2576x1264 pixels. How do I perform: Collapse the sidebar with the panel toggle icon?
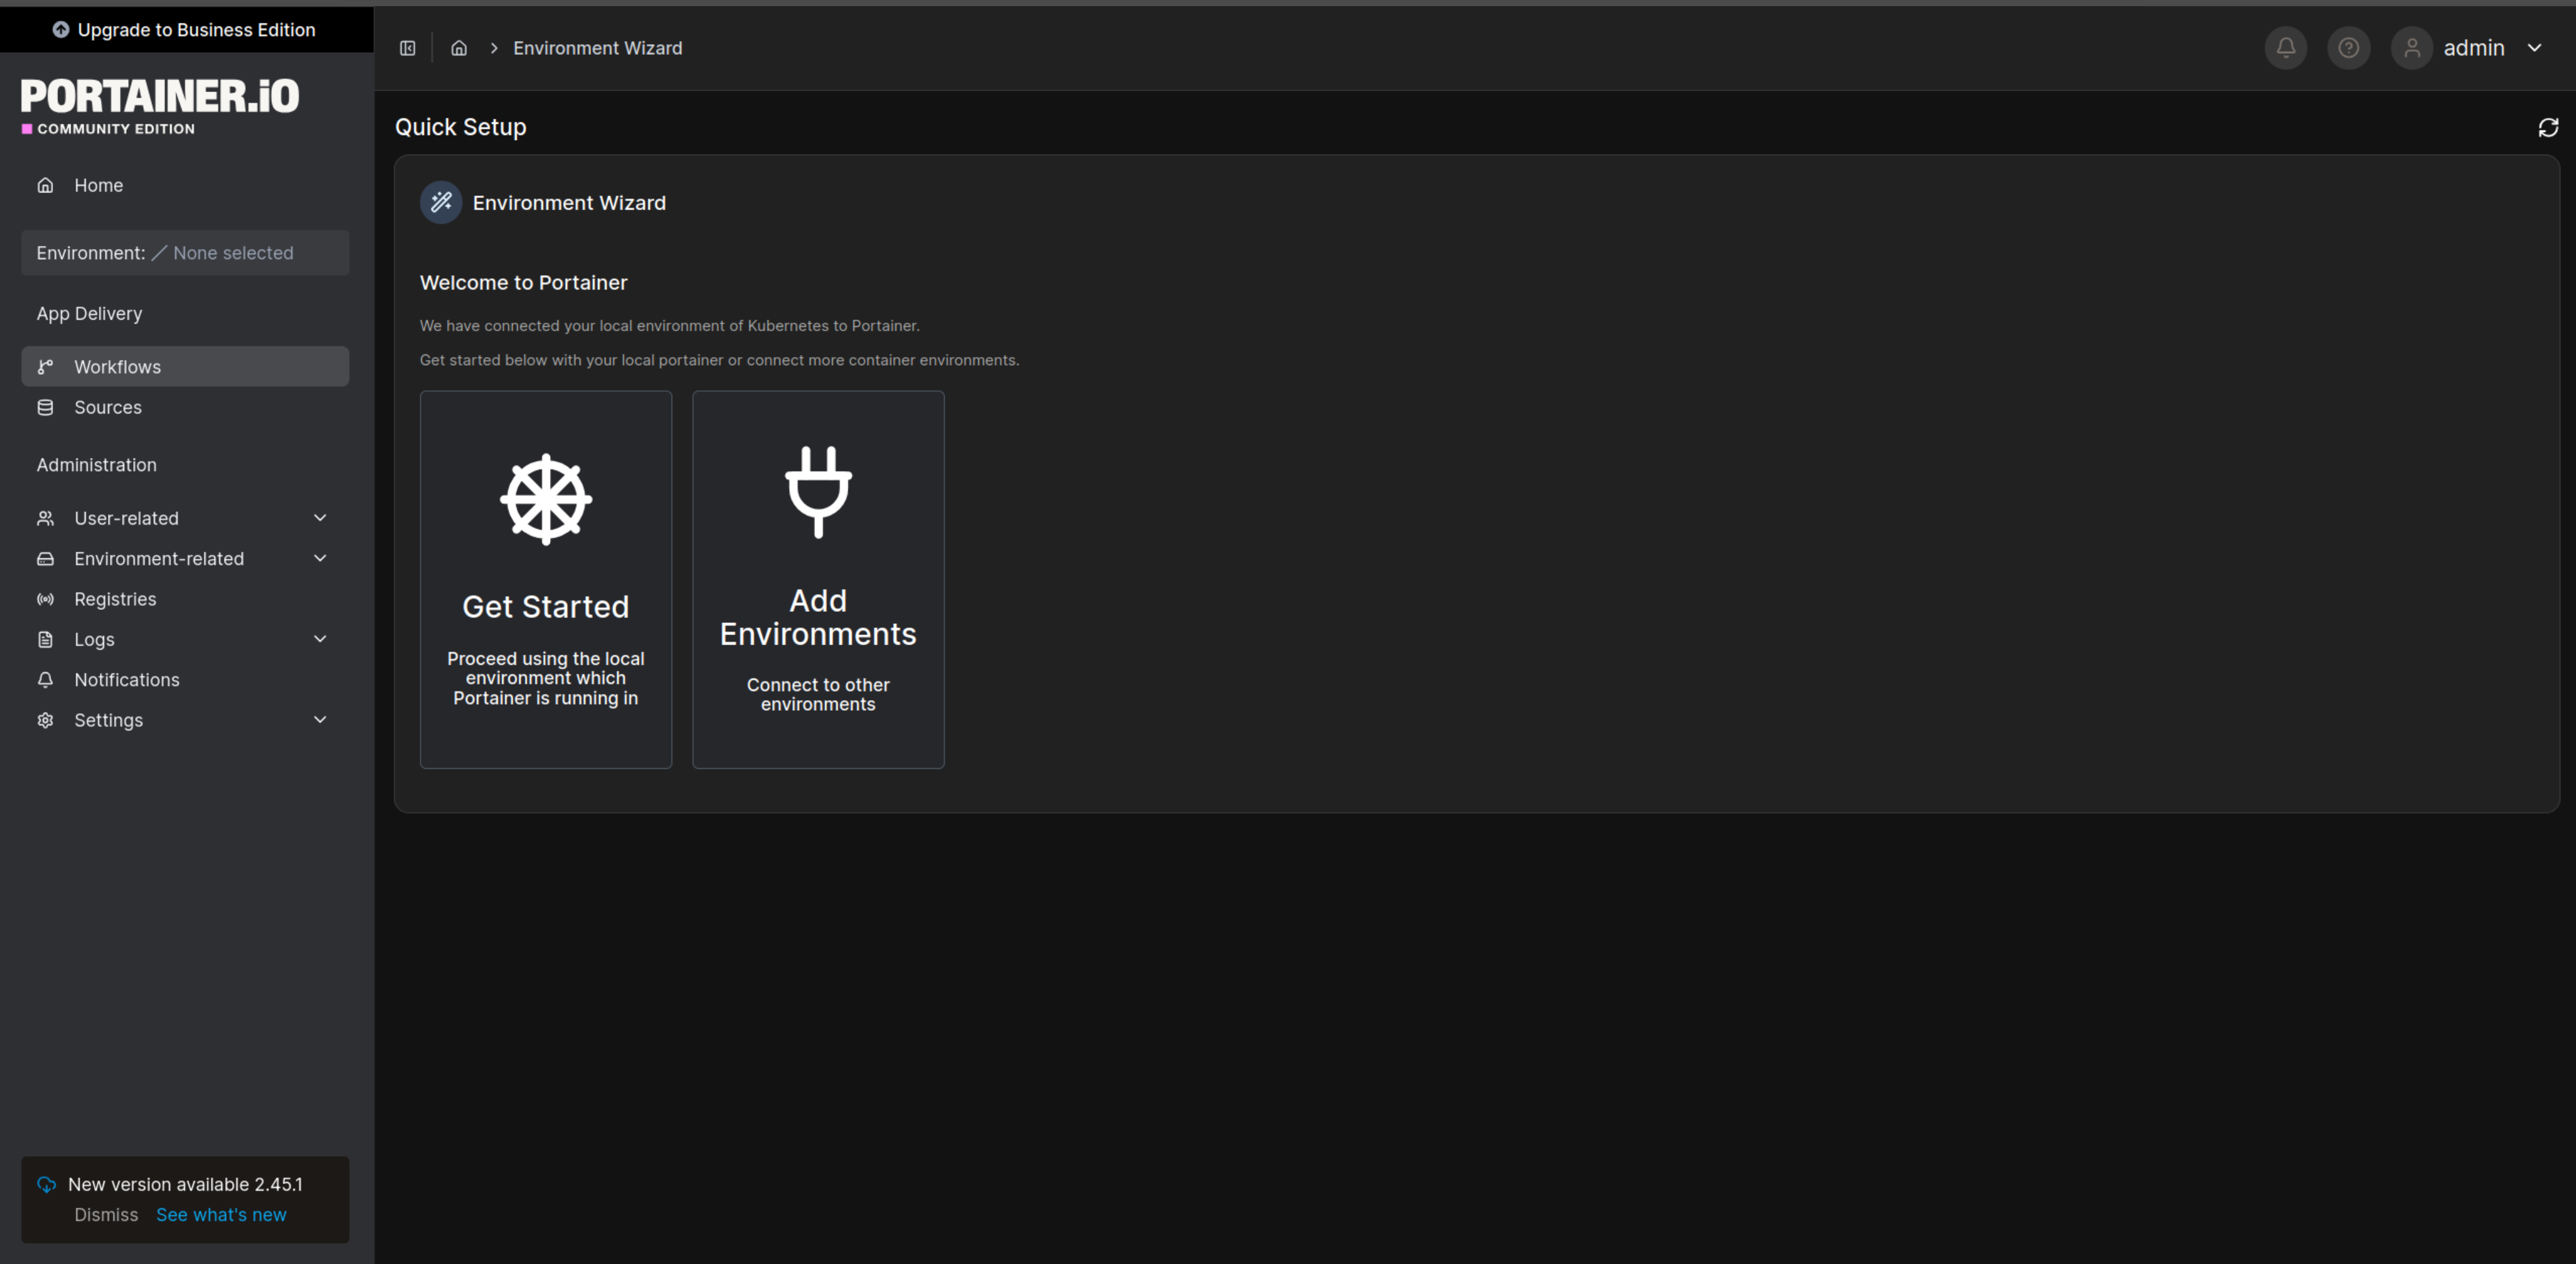(408, 48)
